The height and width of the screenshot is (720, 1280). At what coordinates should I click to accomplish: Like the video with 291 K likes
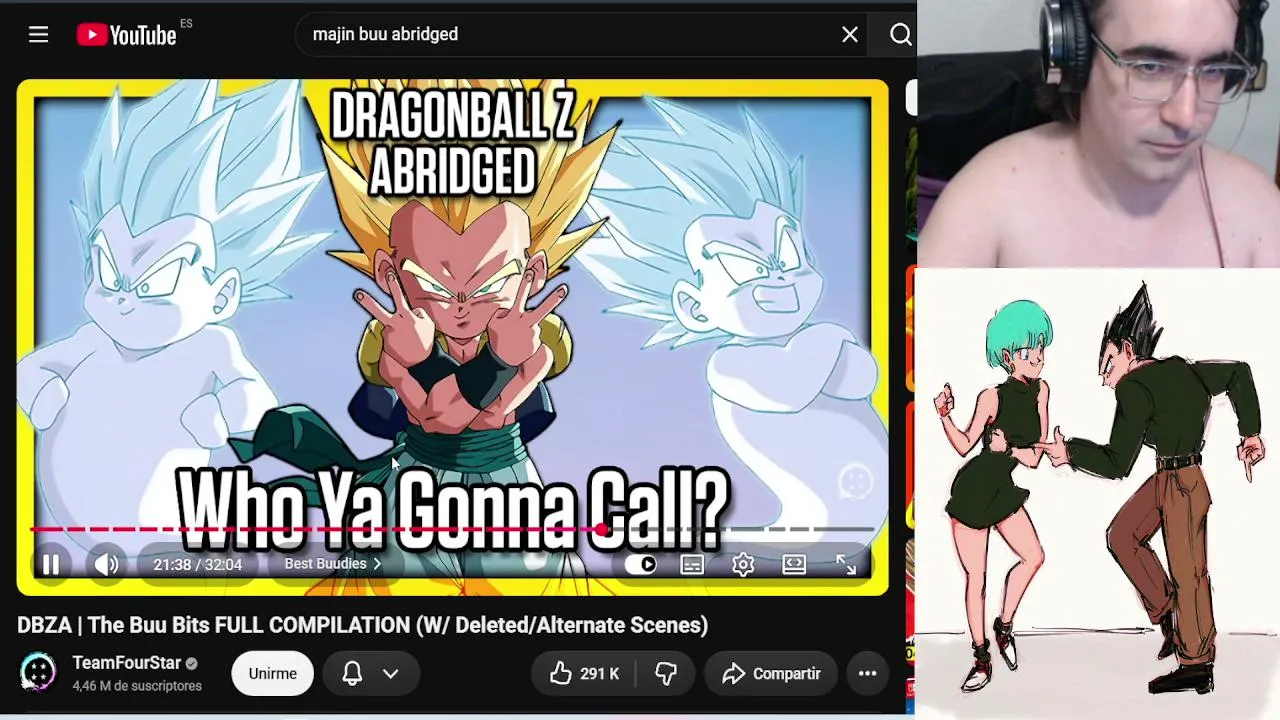pos(585,674)
